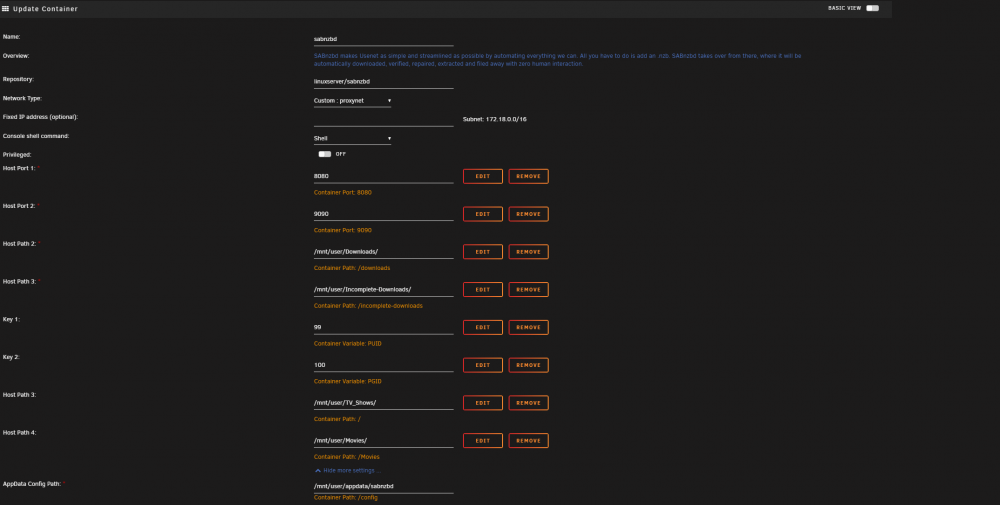Image resolution: width=1000 pixels, height=505 pixels.
Task: Open the Network Type dropdown
Action: (352, 101)
